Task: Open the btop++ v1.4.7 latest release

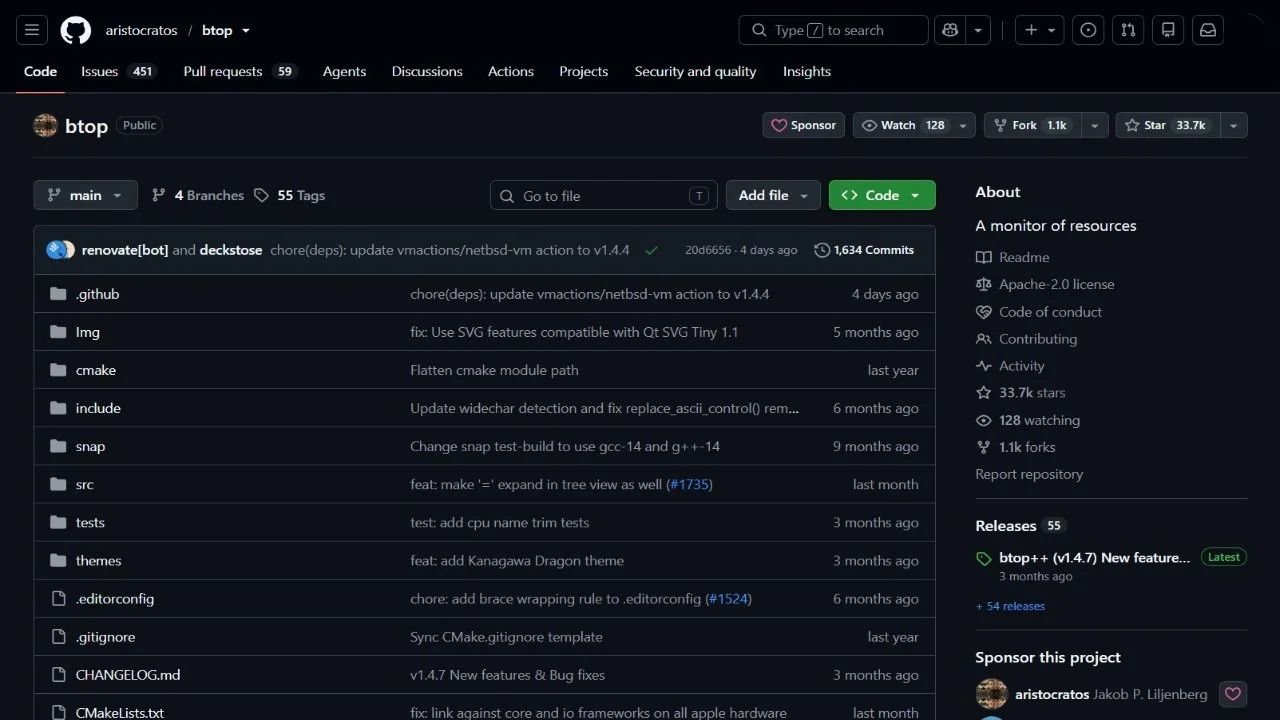Action: pos(1094,558)
